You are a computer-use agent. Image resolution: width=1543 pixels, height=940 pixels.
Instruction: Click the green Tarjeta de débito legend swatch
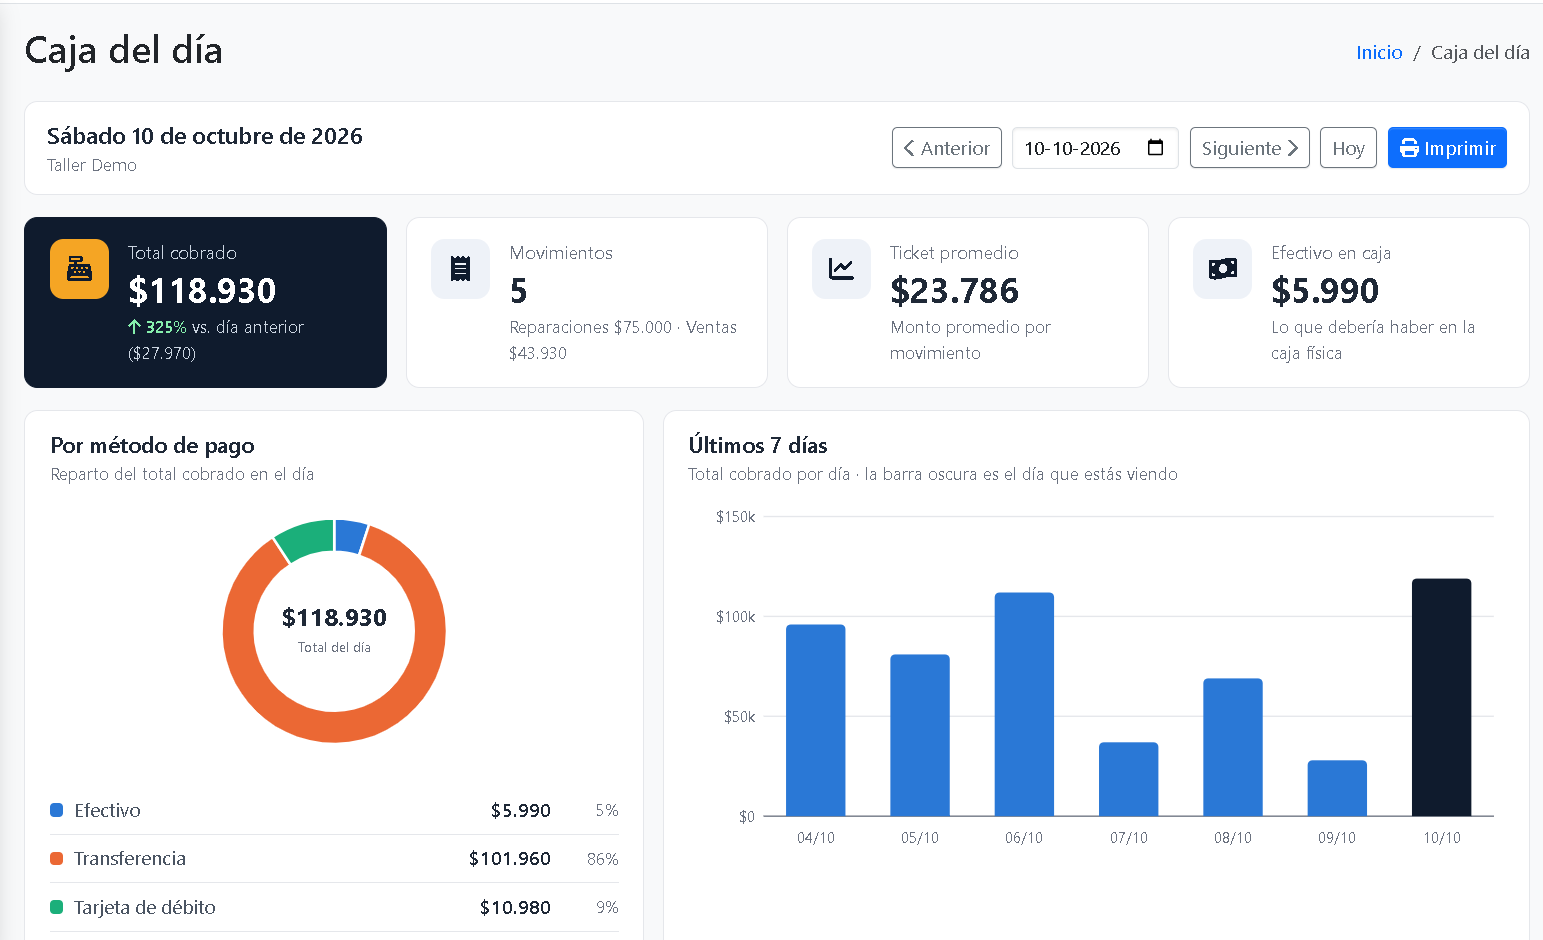pyautogui.click(x=57, y=907)
